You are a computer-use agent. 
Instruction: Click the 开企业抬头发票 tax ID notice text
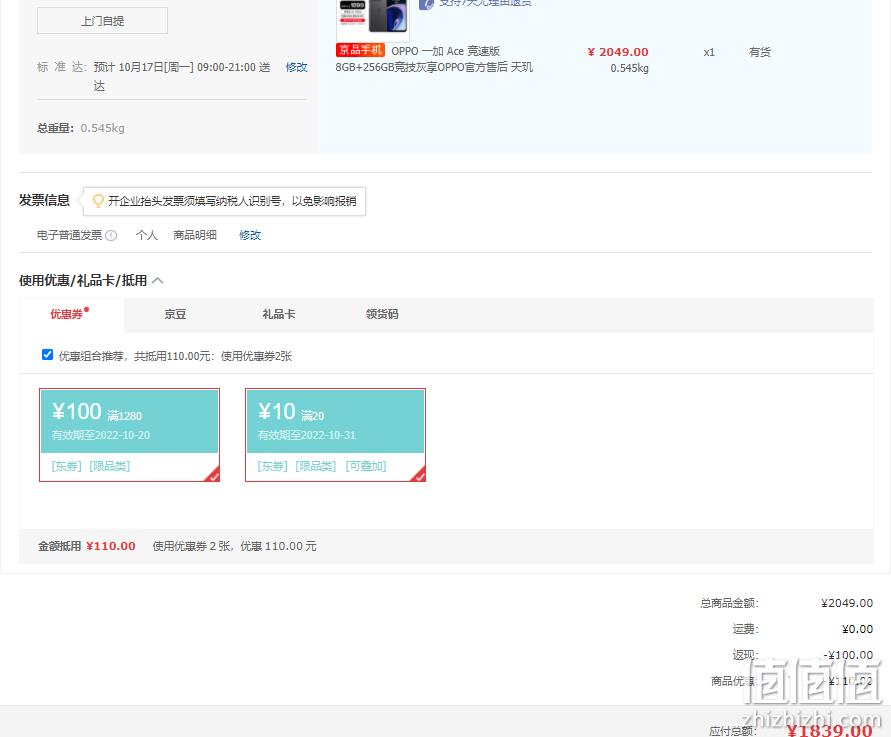(232, 201)
